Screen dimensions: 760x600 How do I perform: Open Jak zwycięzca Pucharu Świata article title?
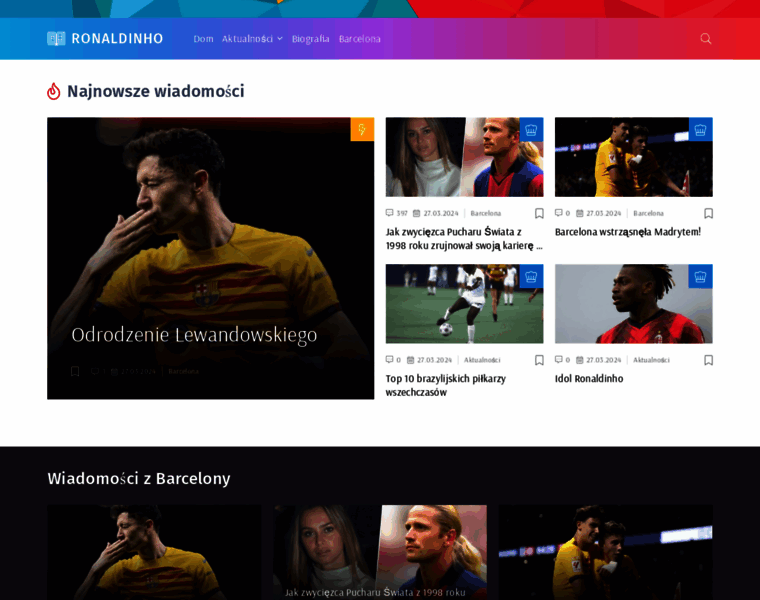tap(464, 239)
